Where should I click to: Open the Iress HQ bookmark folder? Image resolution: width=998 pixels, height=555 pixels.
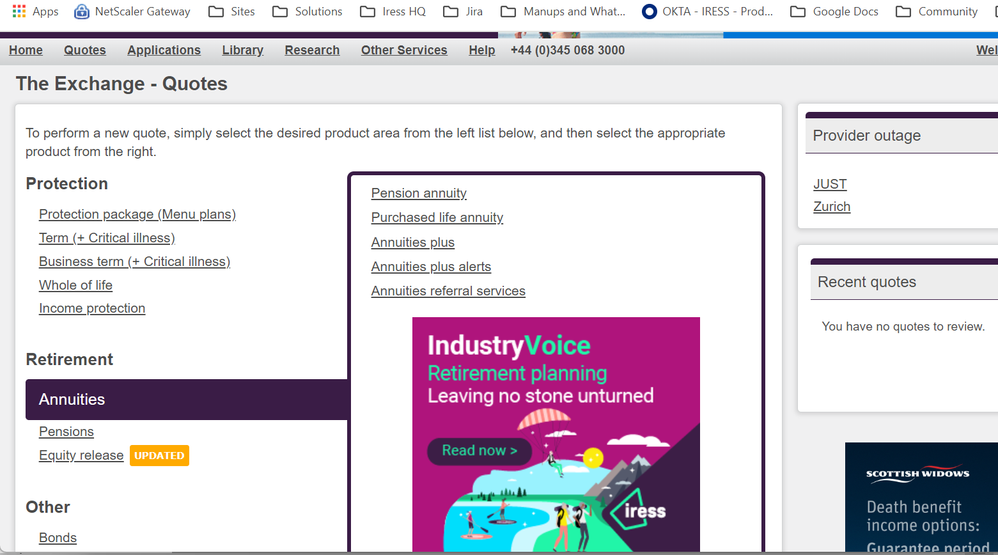click(x=393, y=11)
